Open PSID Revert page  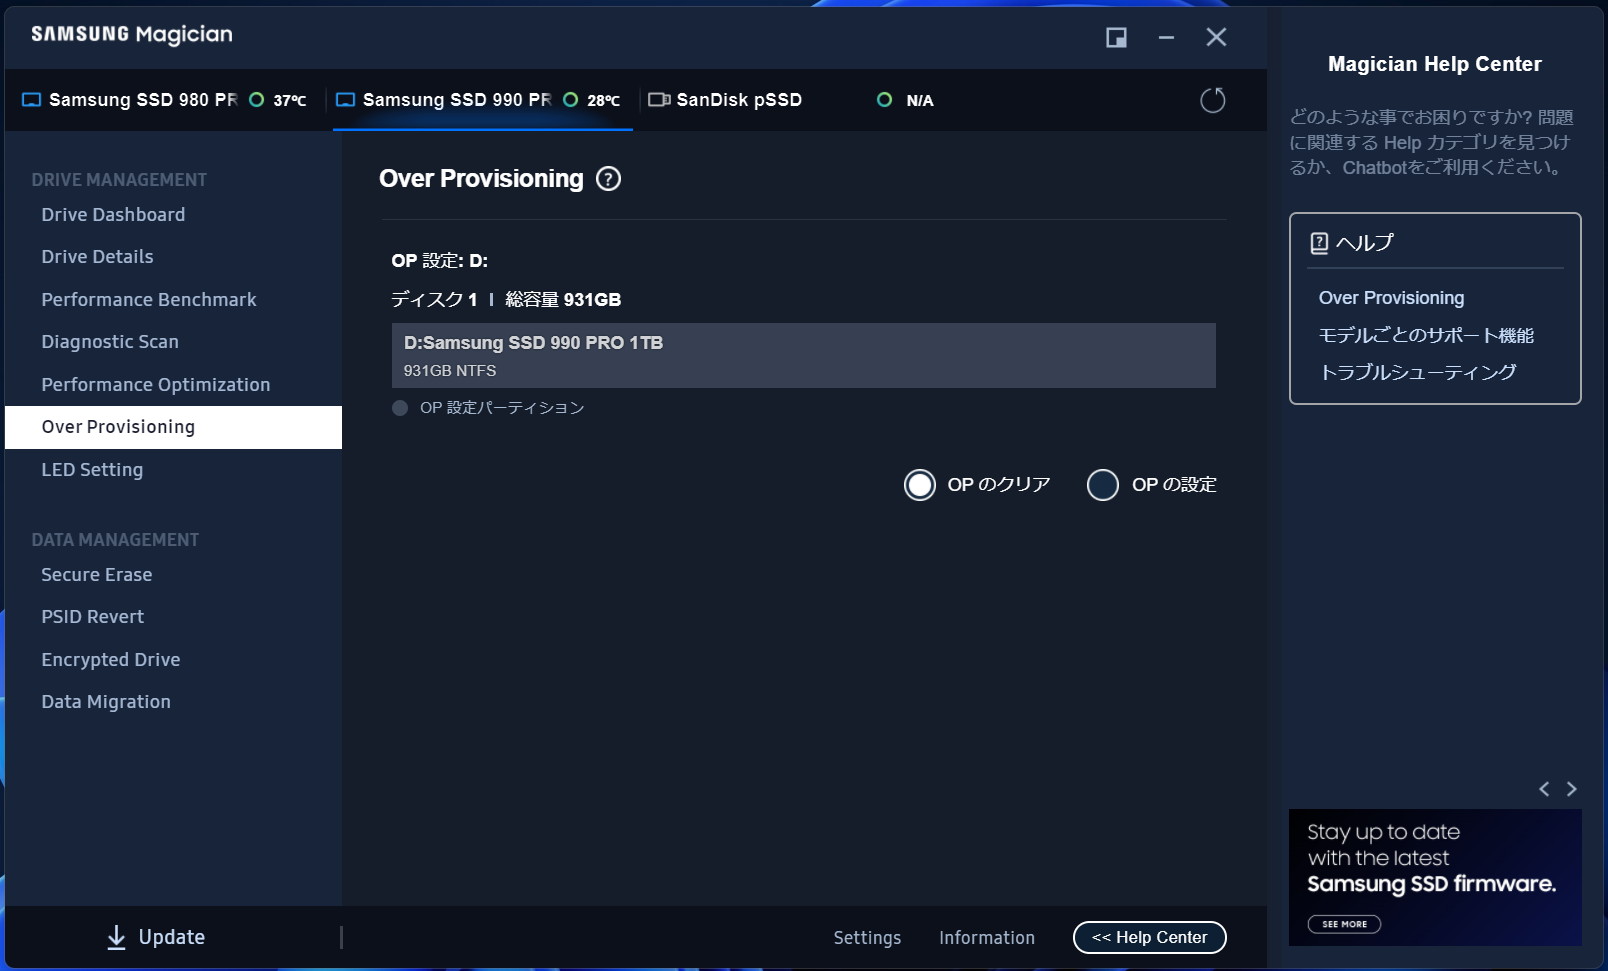point(93,617)
